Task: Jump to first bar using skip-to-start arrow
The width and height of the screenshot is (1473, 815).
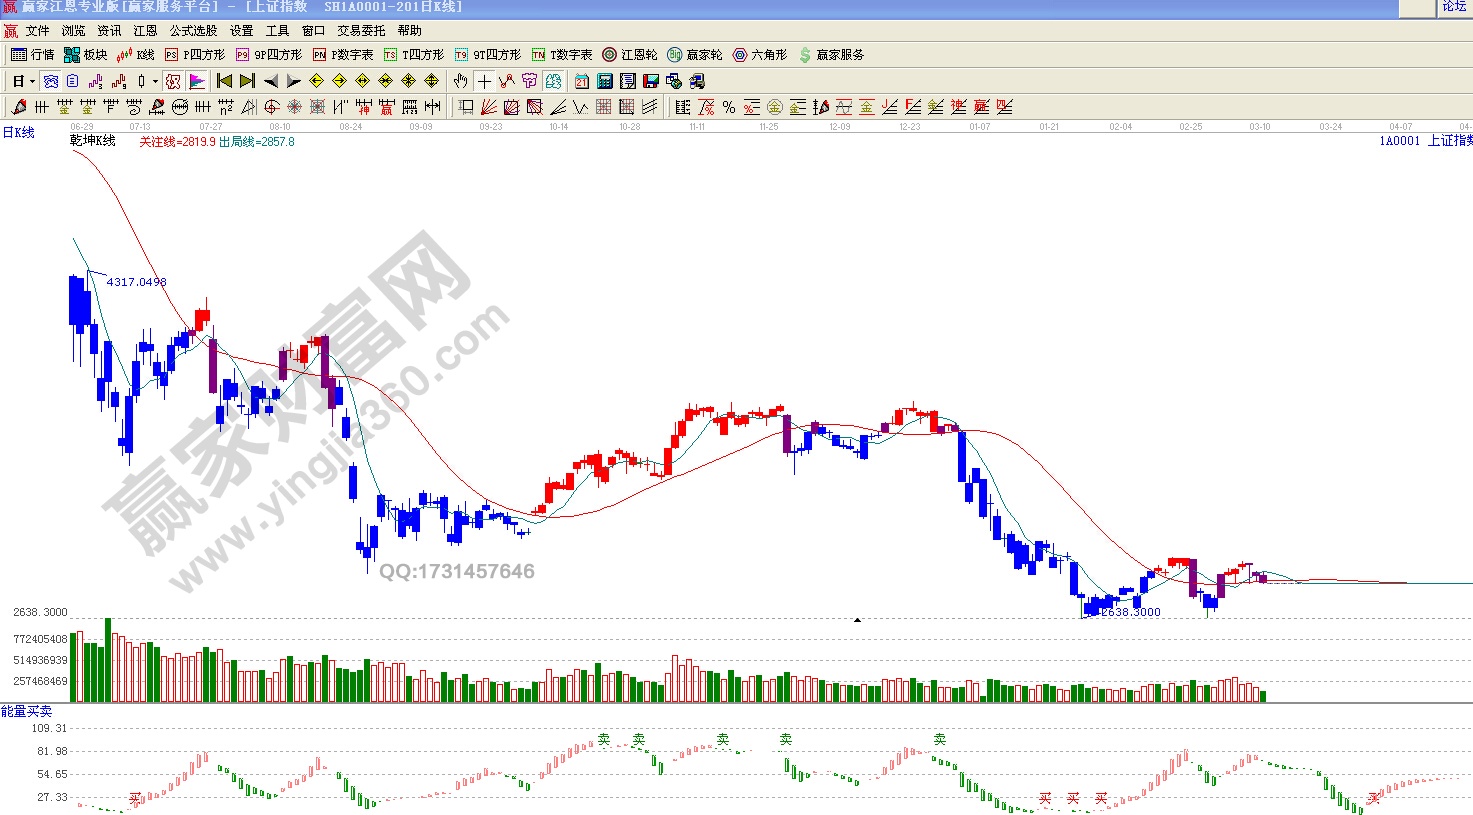Action: (x=224, y=81)
